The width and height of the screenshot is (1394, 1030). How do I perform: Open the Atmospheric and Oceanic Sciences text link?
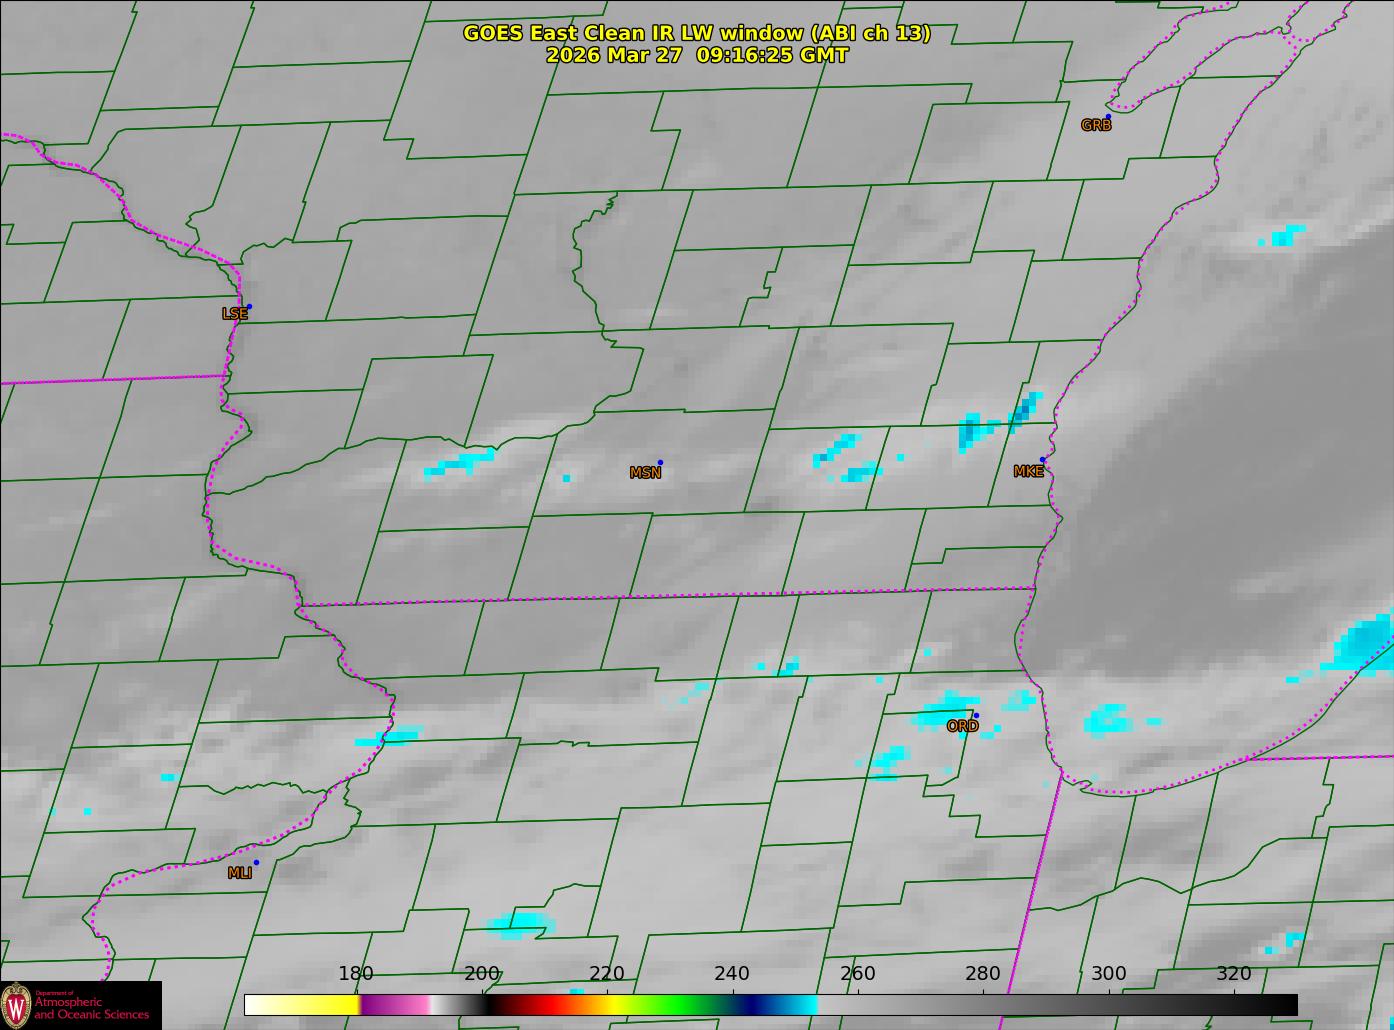pos(92,1007)
